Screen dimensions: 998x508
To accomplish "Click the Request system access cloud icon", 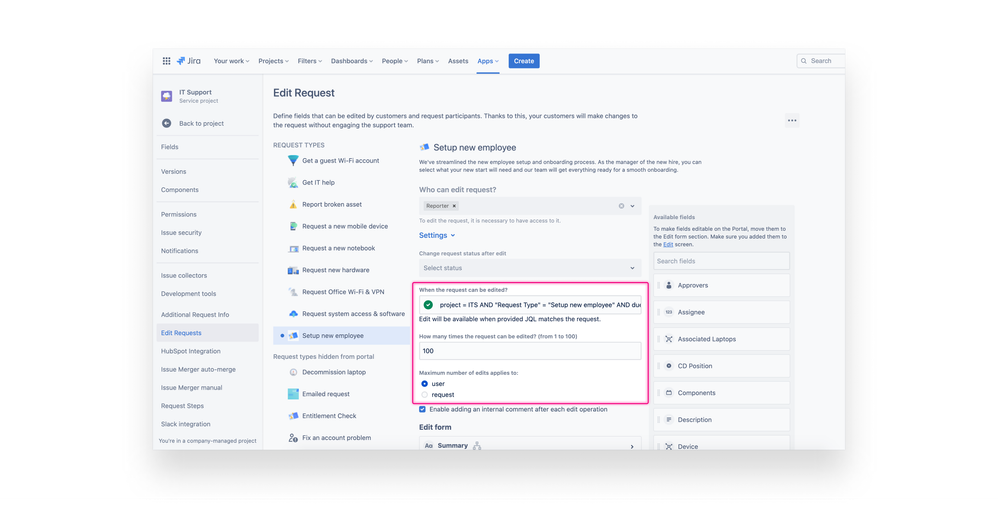I will tap(293, 314).
